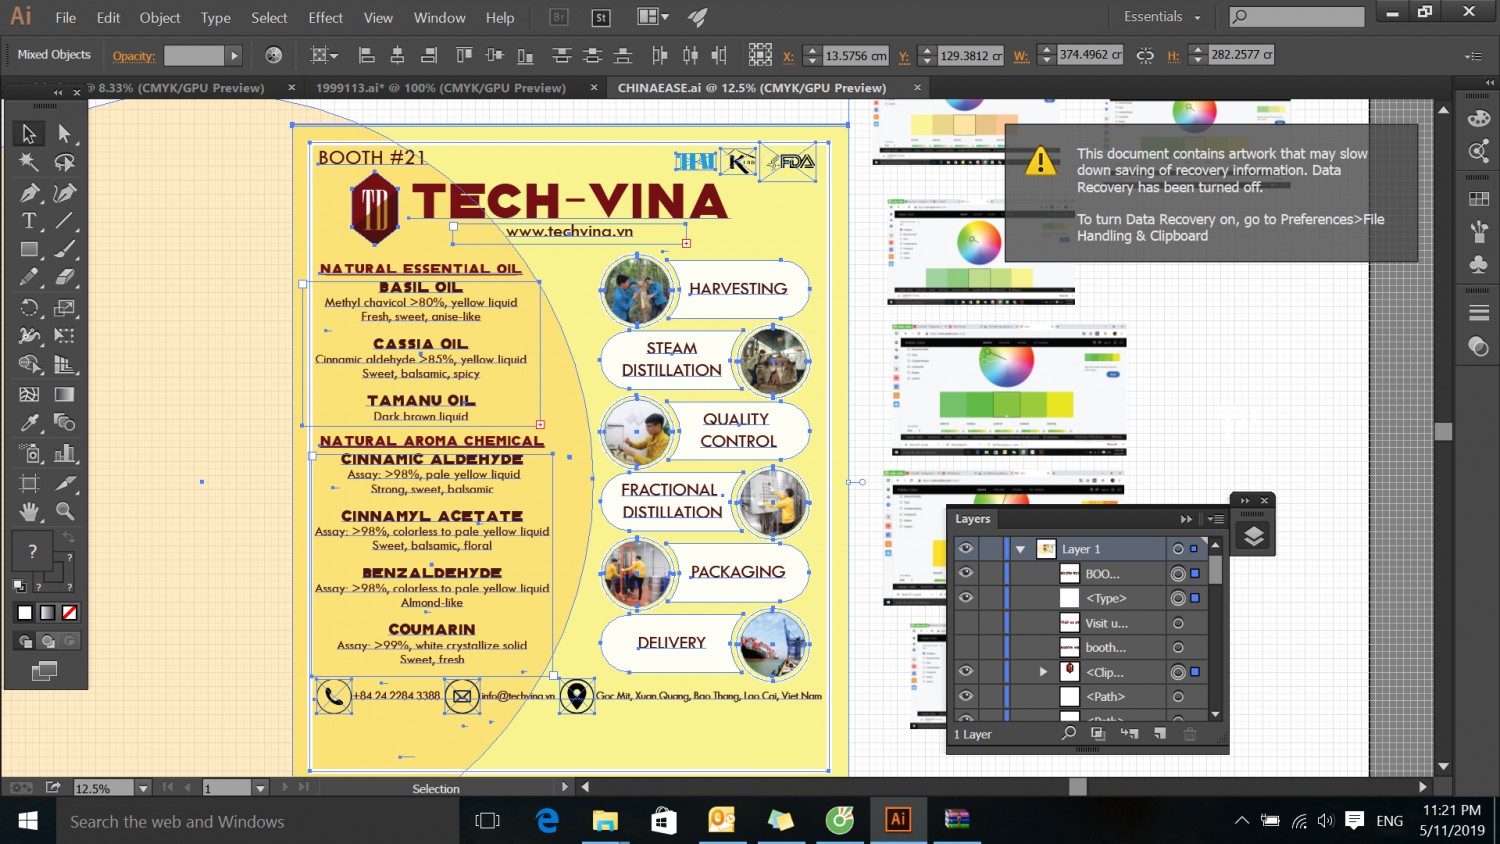Click Create New Layer icon in Layers panel

click(1160, 734)
